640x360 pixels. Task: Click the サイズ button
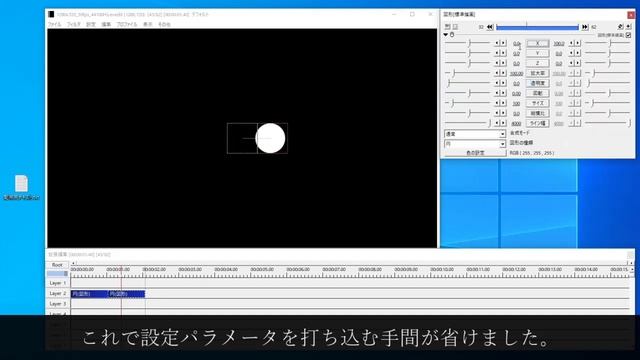point(537,103)
